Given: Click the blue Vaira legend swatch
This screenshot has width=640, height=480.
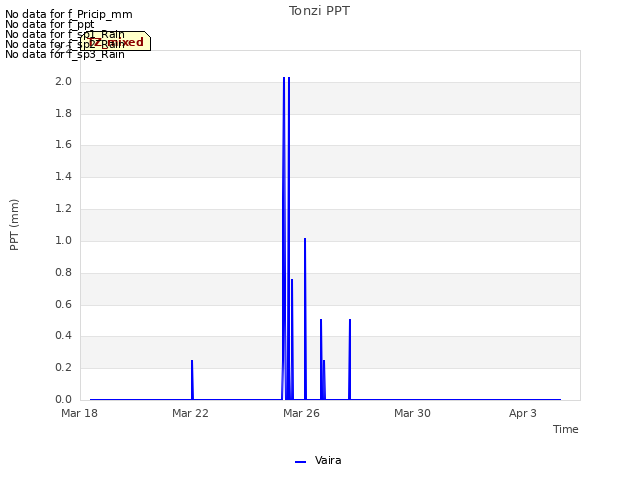Looking at the screenshot, I should pyautogui.click(x=300, y=462).
